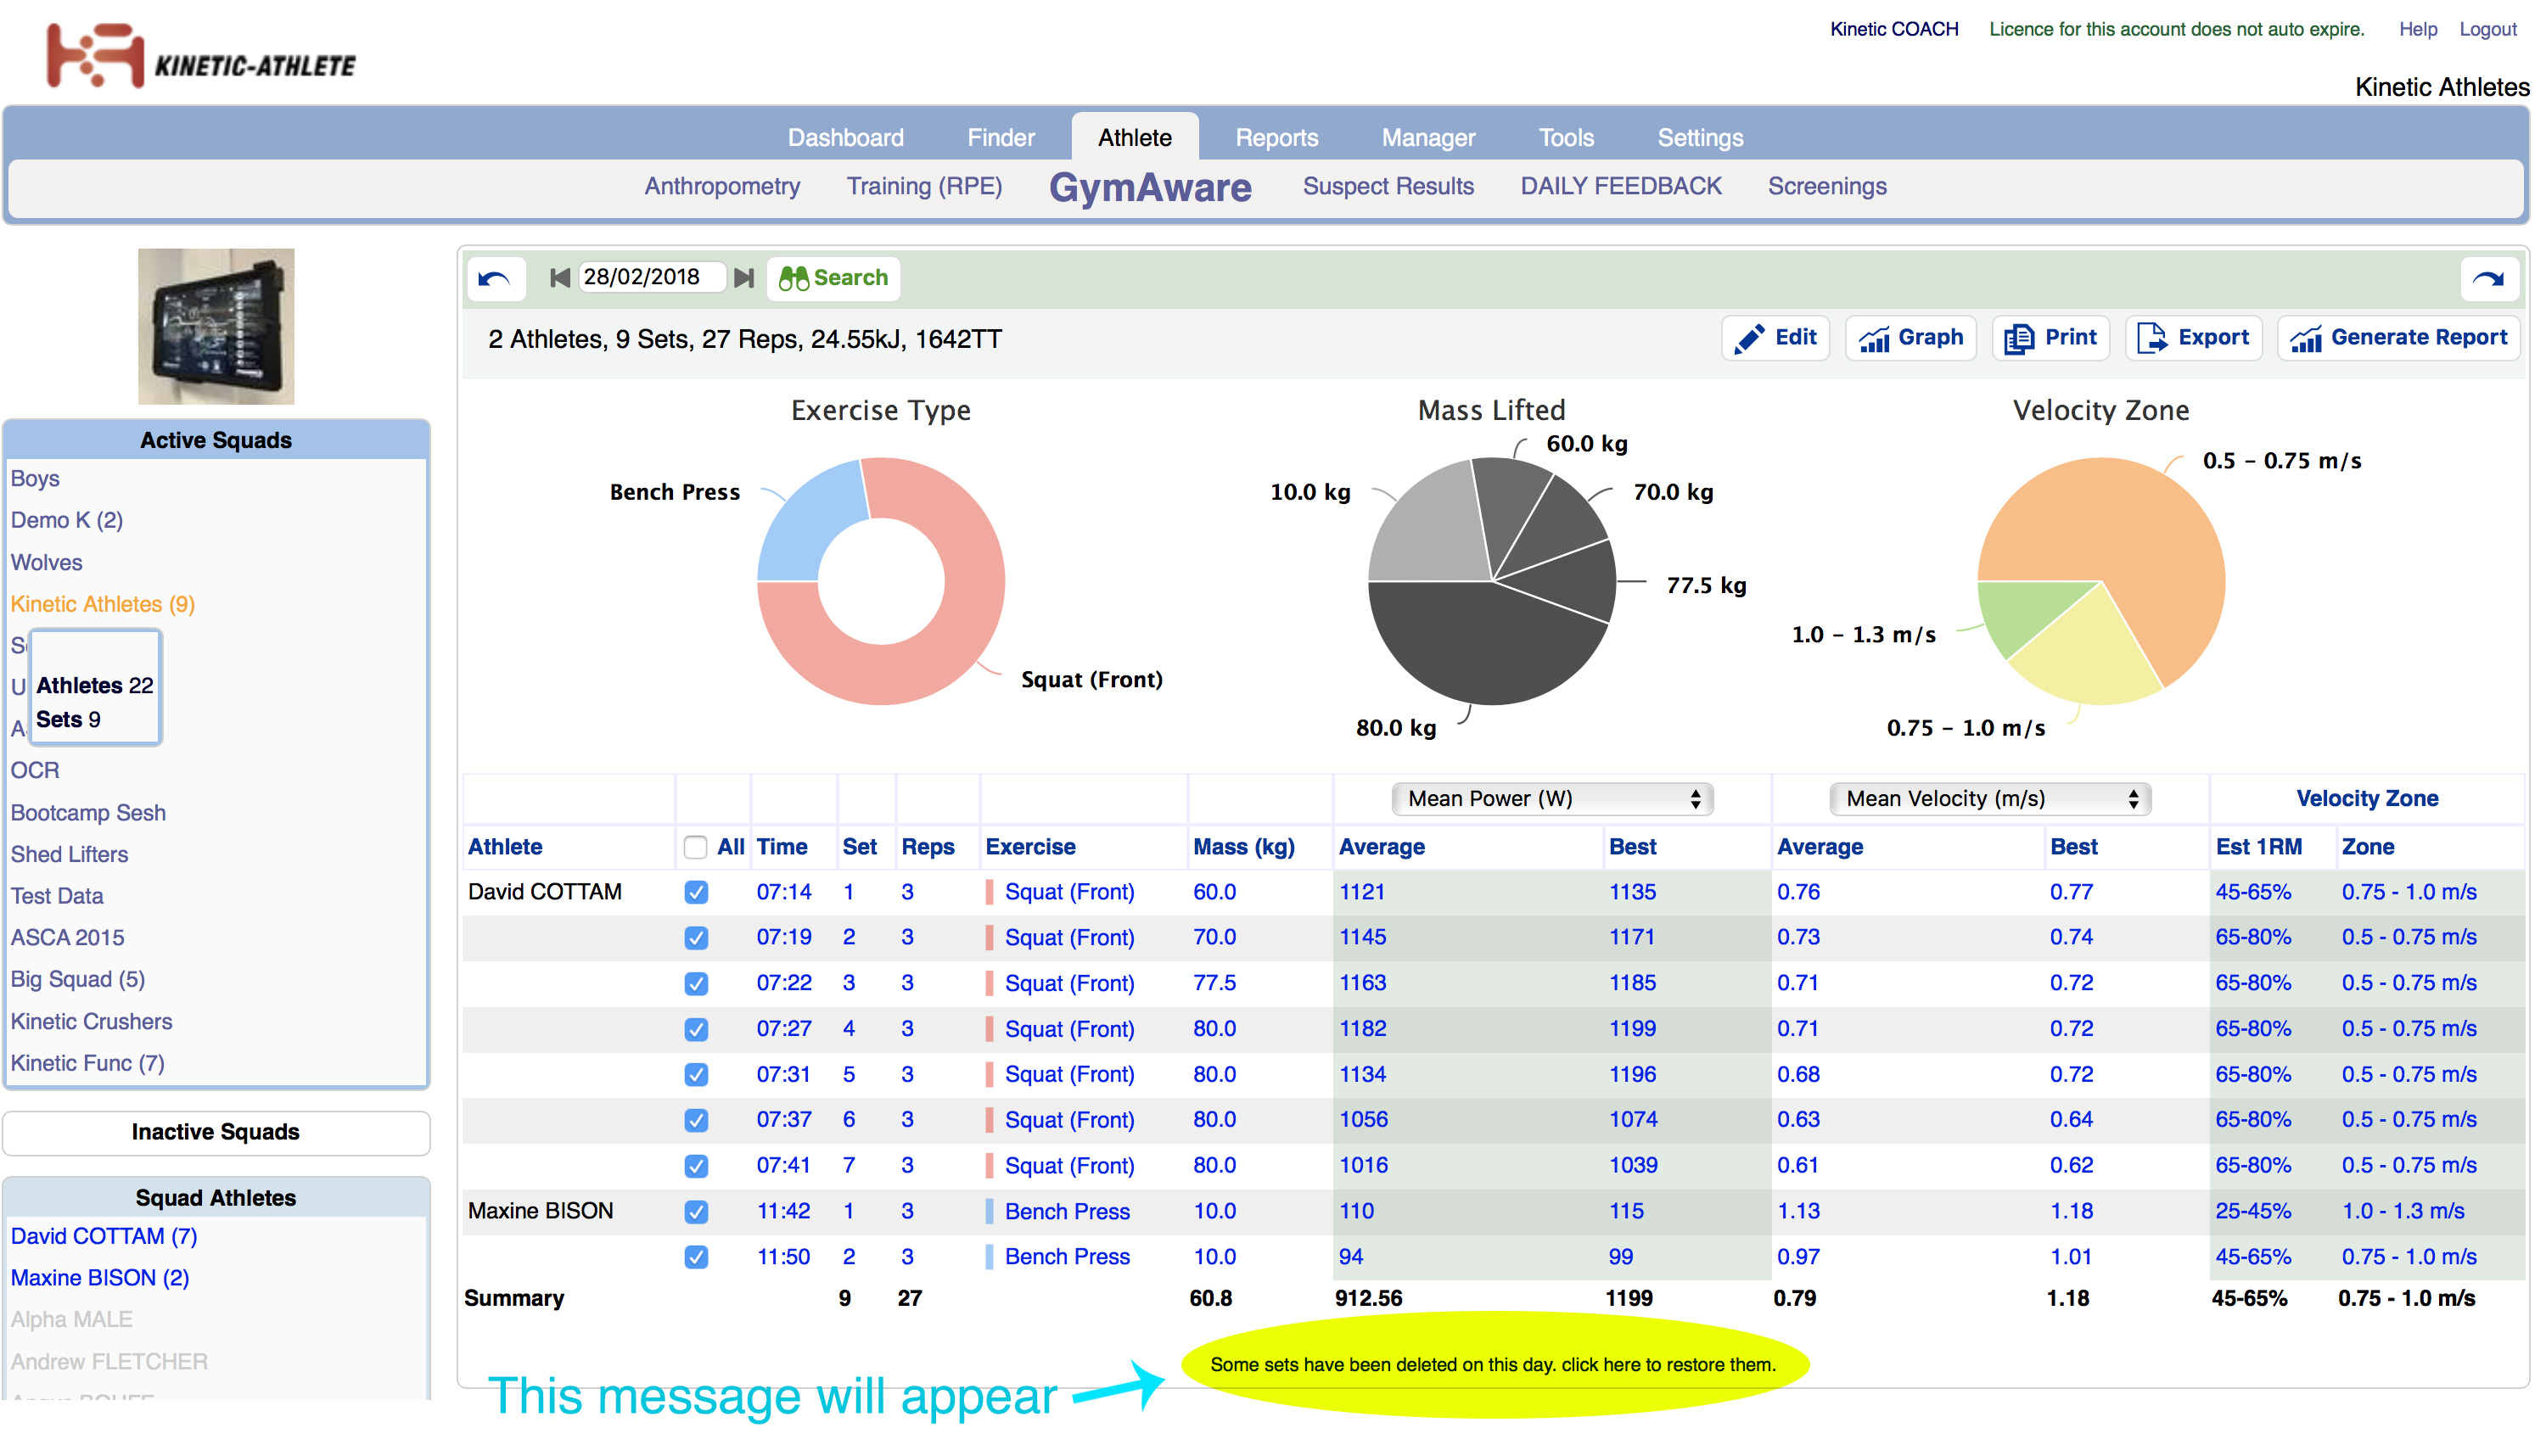Click the undo back arrow icon
The image size is (2546, 1456).
pos(495,278)
